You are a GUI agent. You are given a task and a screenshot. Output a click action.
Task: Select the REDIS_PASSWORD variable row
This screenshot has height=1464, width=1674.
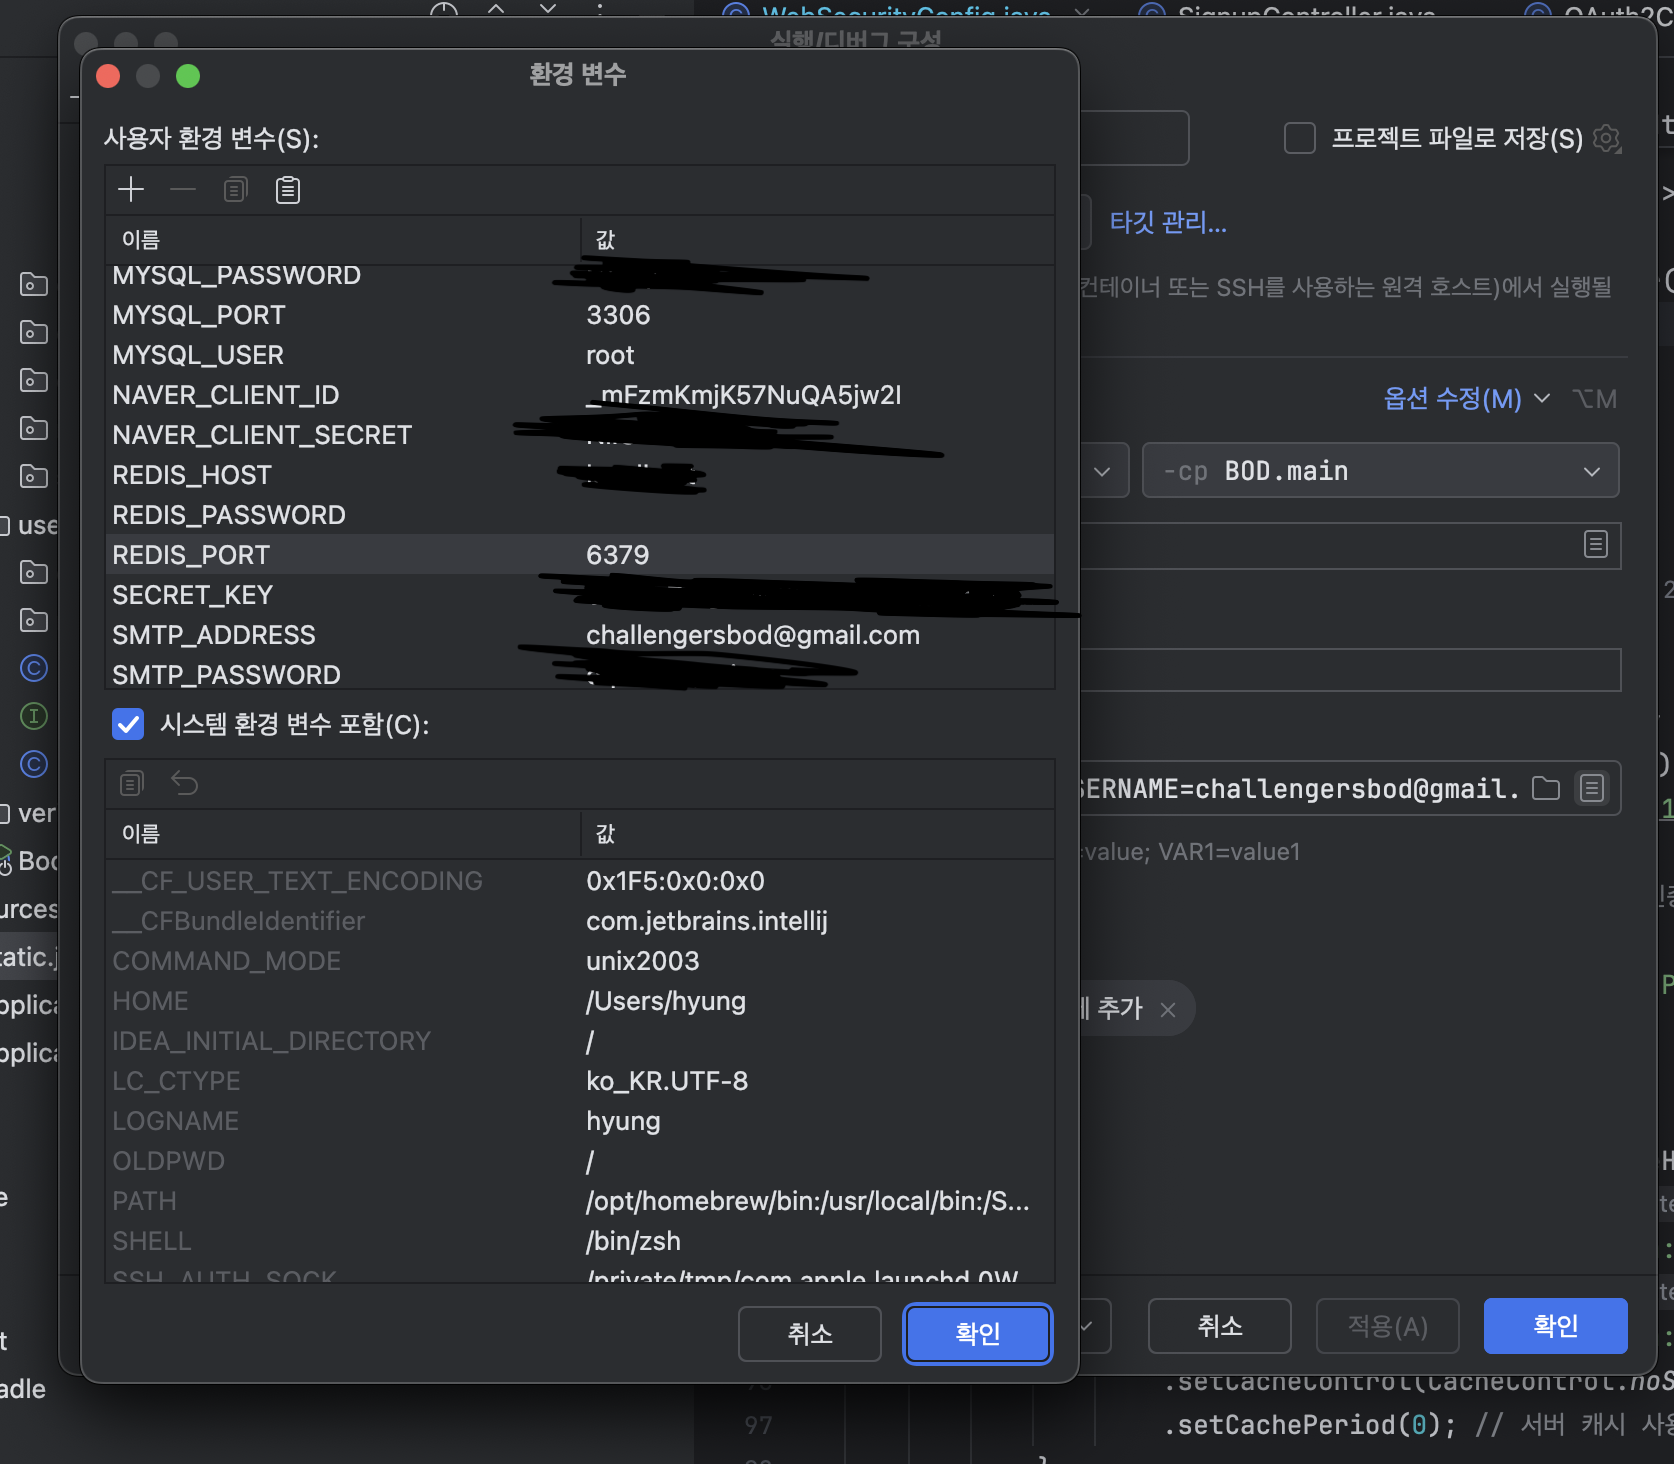tap(580, 515)
